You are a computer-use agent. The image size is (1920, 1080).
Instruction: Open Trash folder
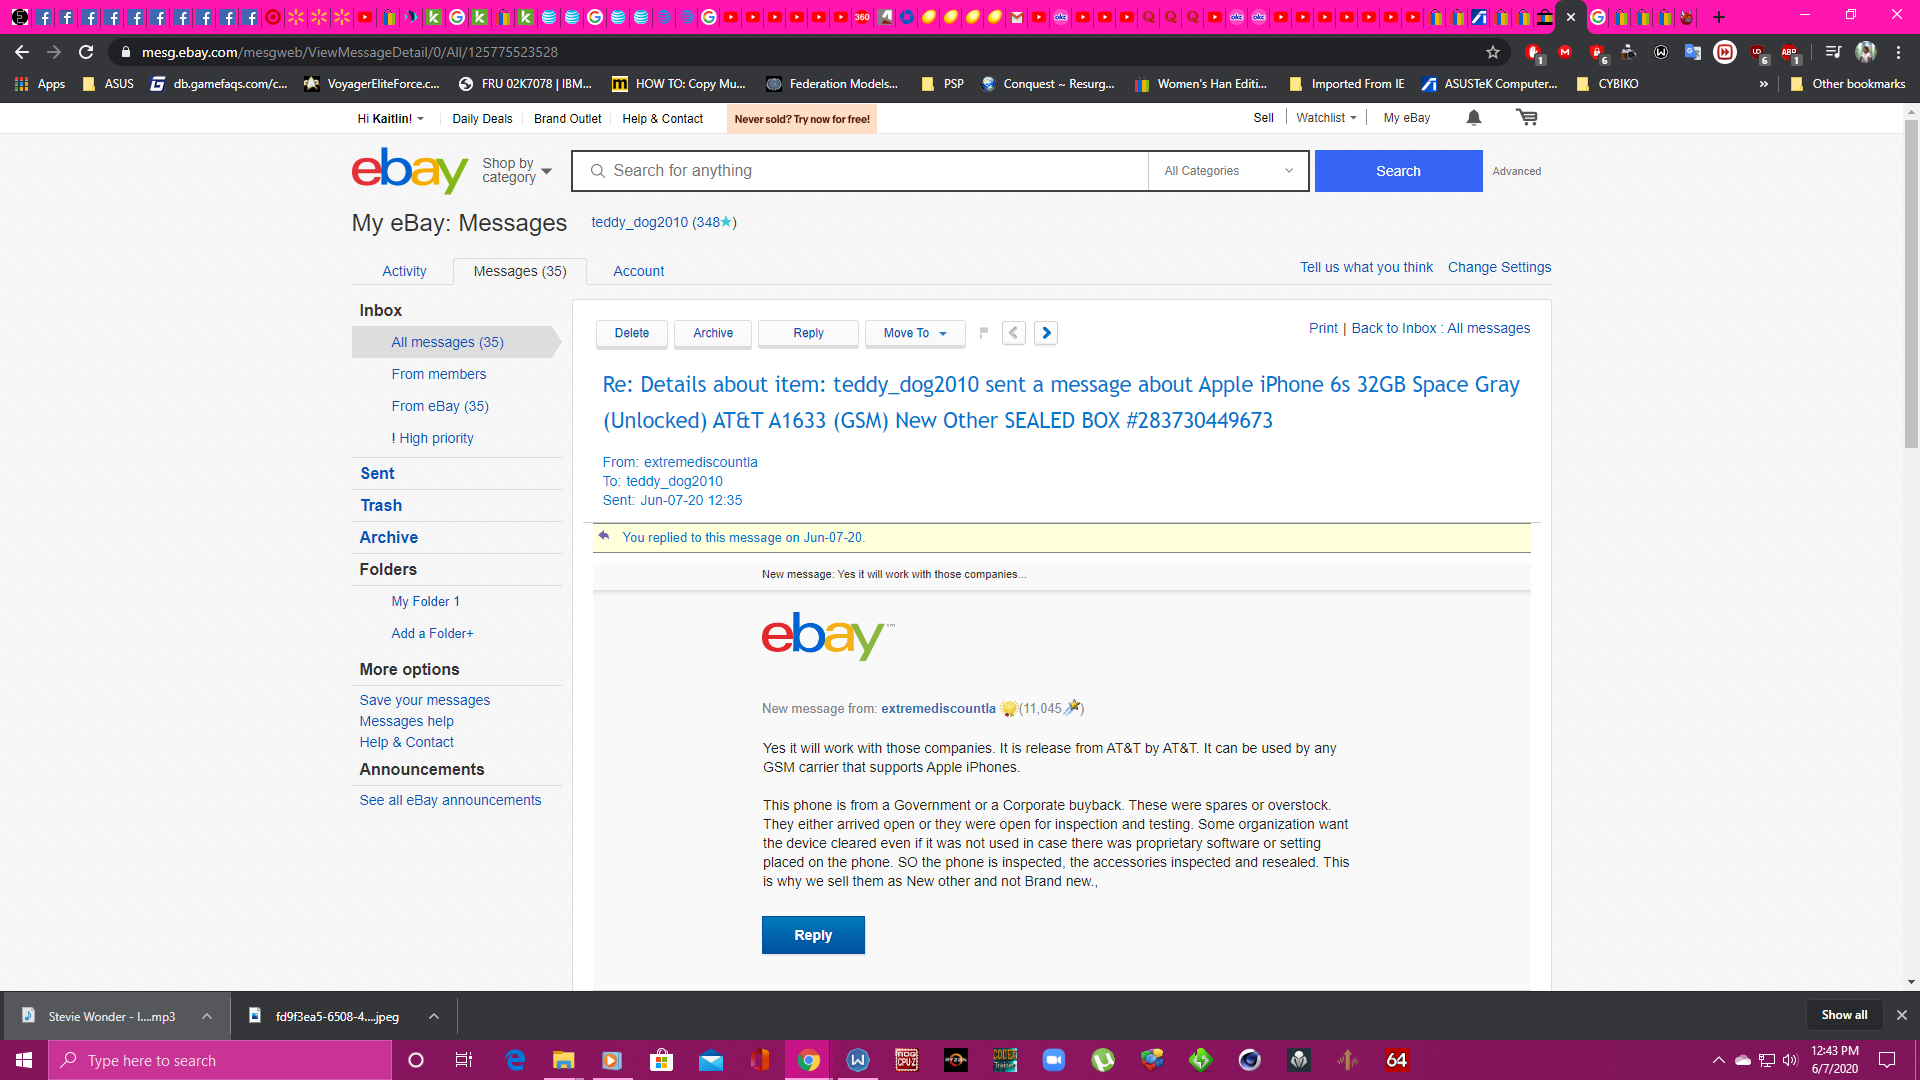381,505
